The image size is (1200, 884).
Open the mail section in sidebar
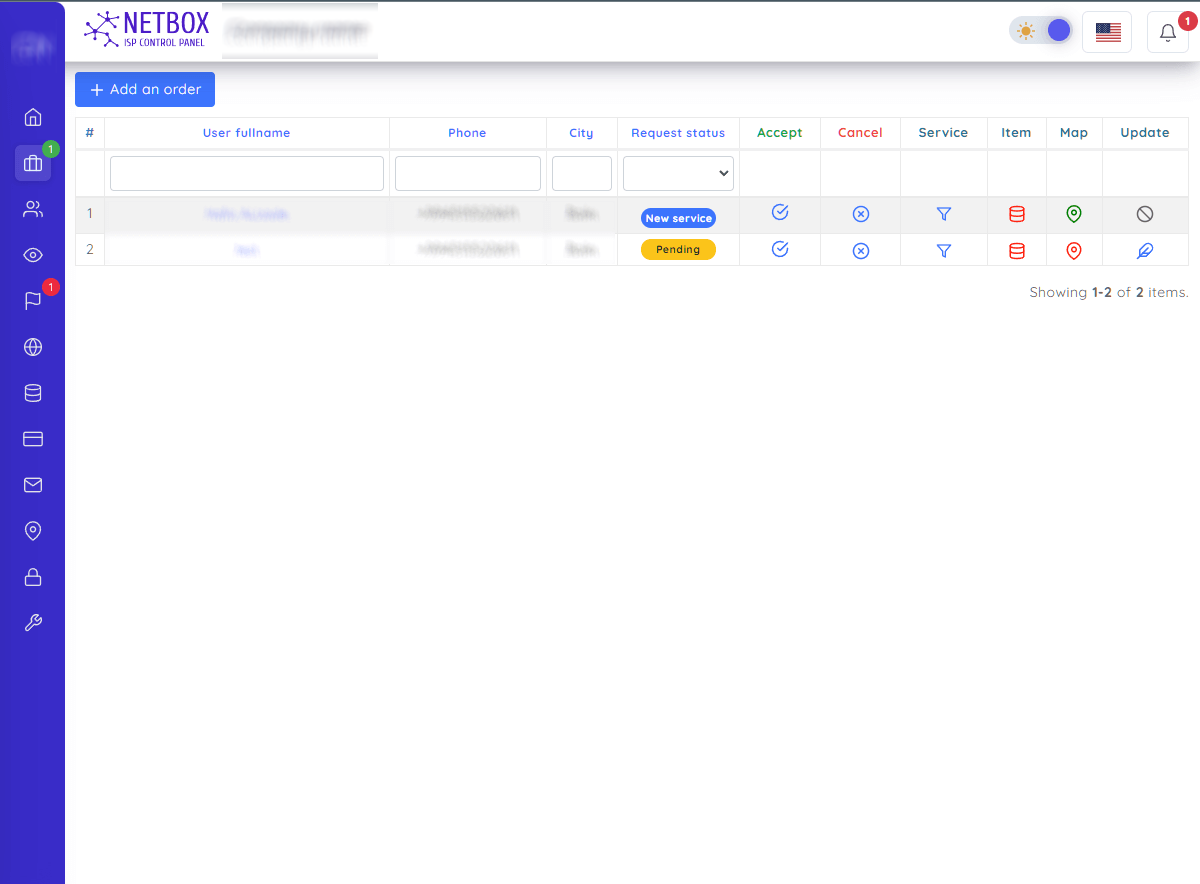(x=33, y=485)
